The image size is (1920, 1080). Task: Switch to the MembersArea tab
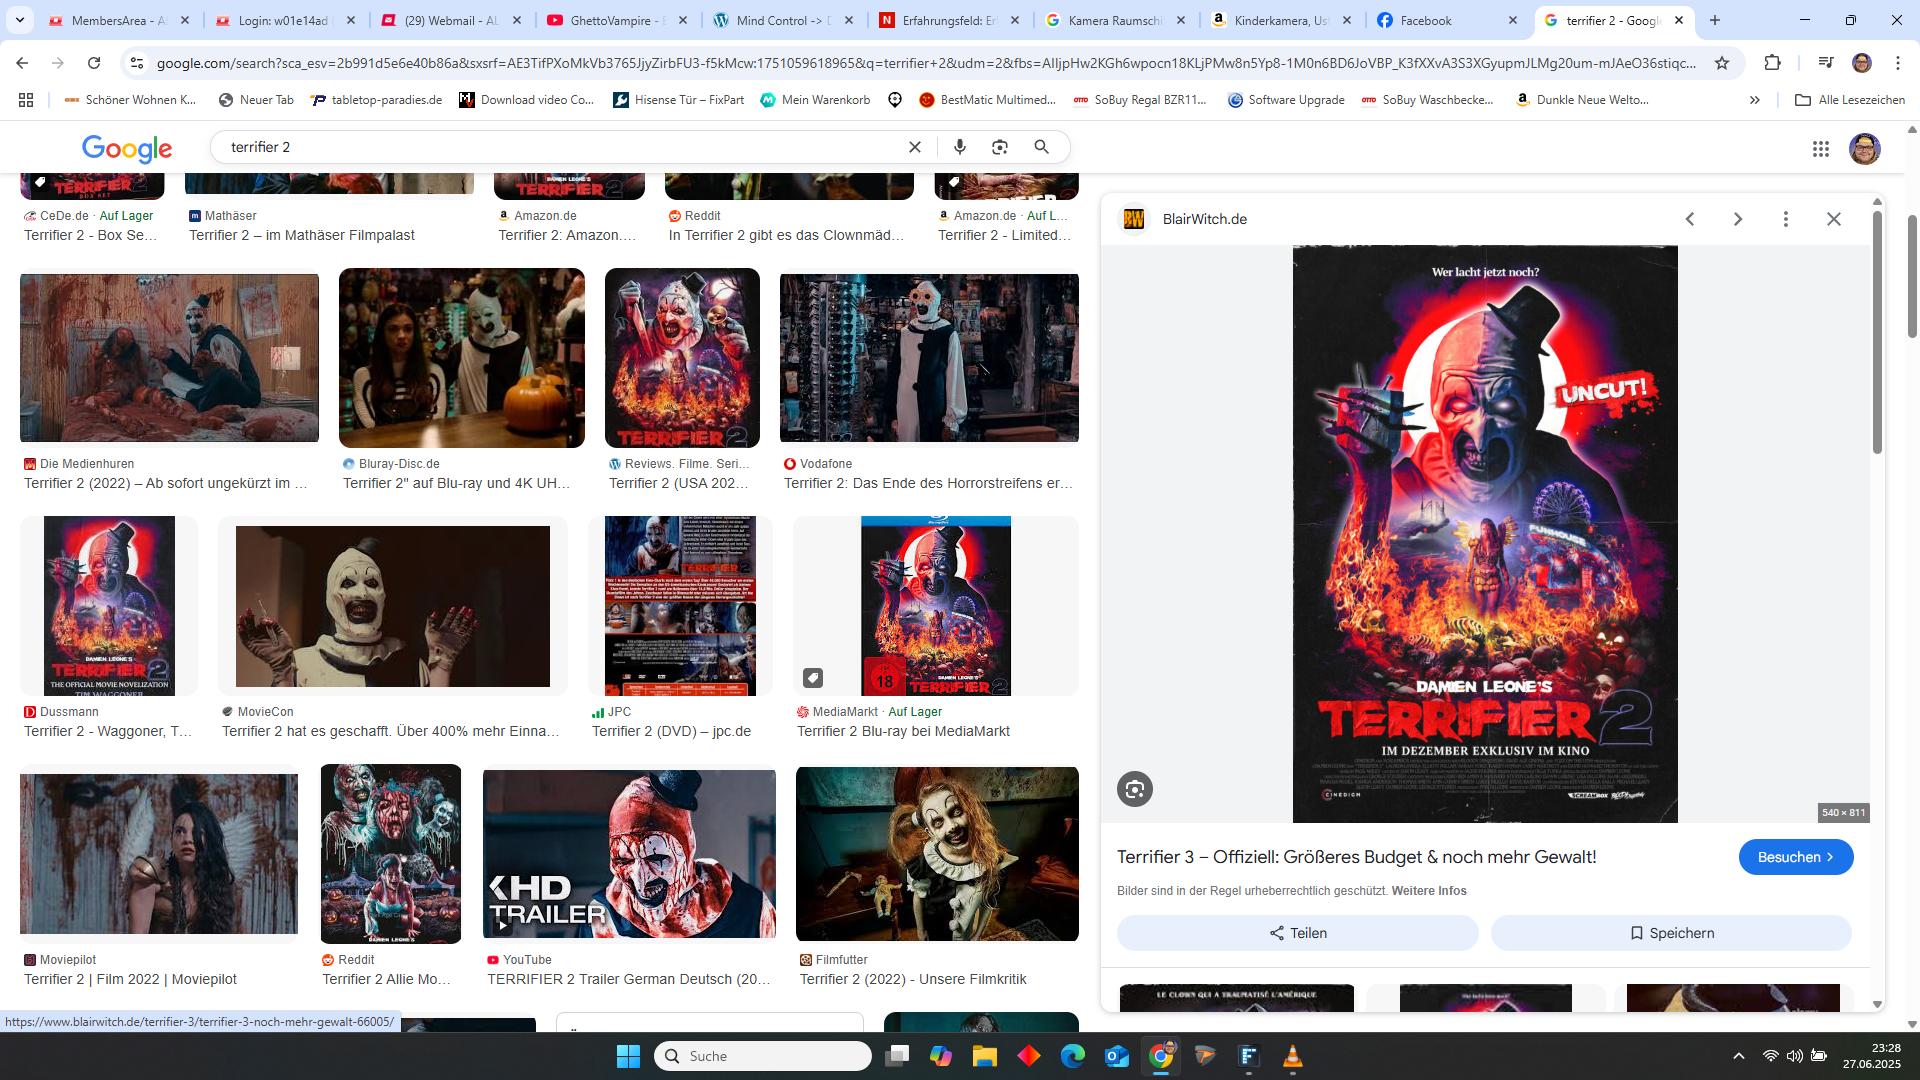[118, 20]
